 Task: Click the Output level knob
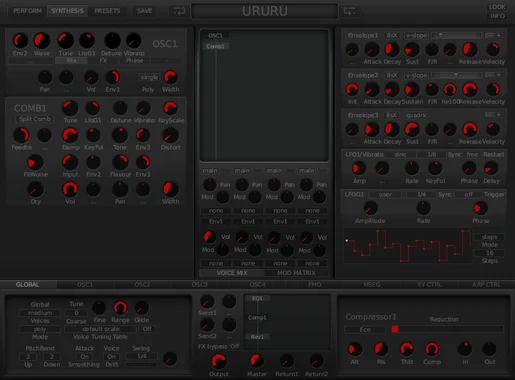tap(219, 362)
